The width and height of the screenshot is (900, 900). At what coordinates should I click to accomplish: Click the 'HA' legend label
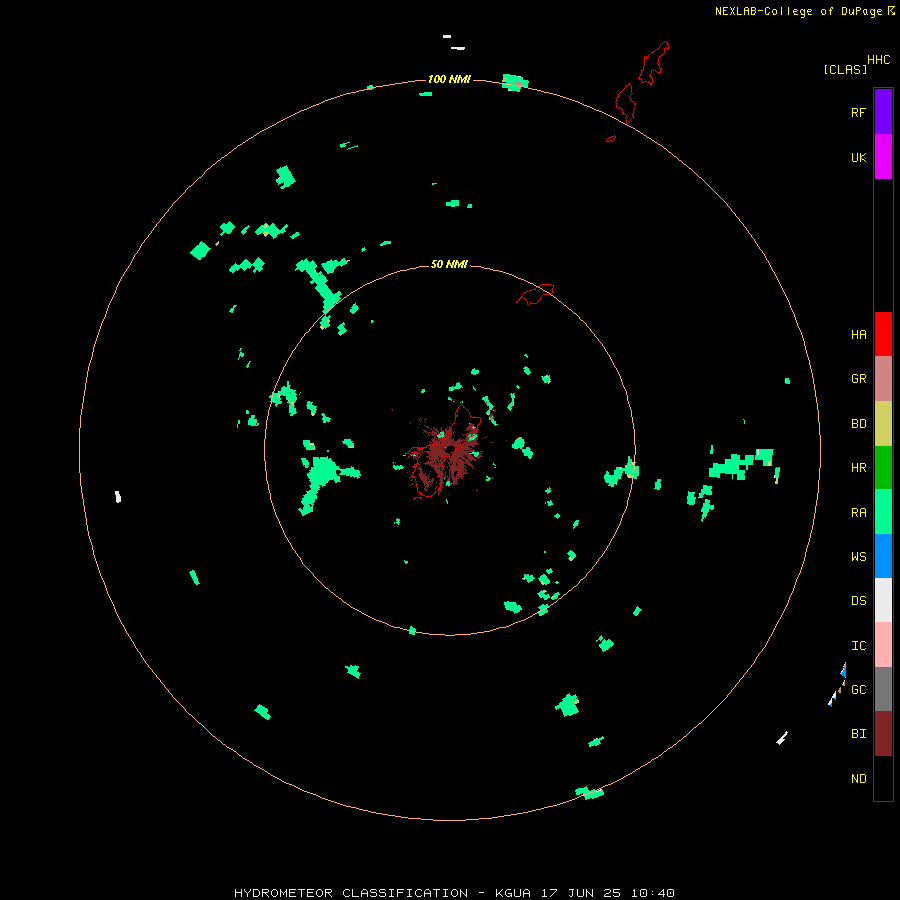[x=858, y=335]
